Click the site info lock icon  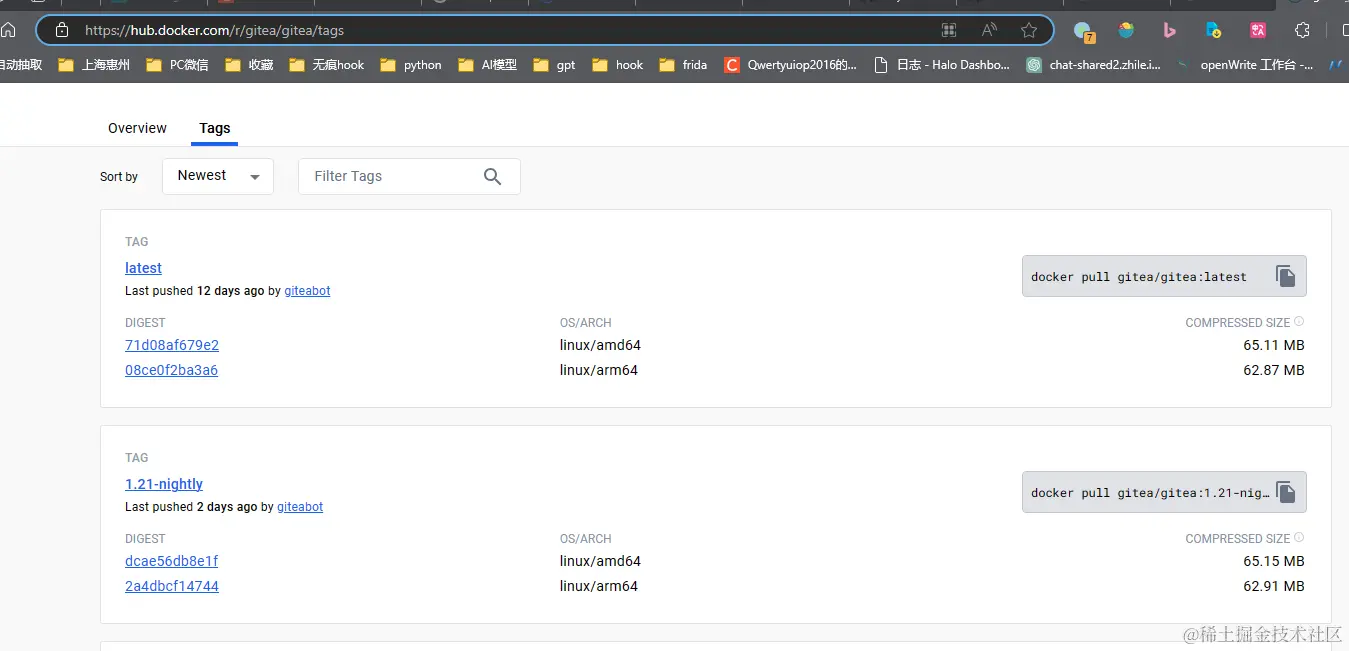click(63, 30)
